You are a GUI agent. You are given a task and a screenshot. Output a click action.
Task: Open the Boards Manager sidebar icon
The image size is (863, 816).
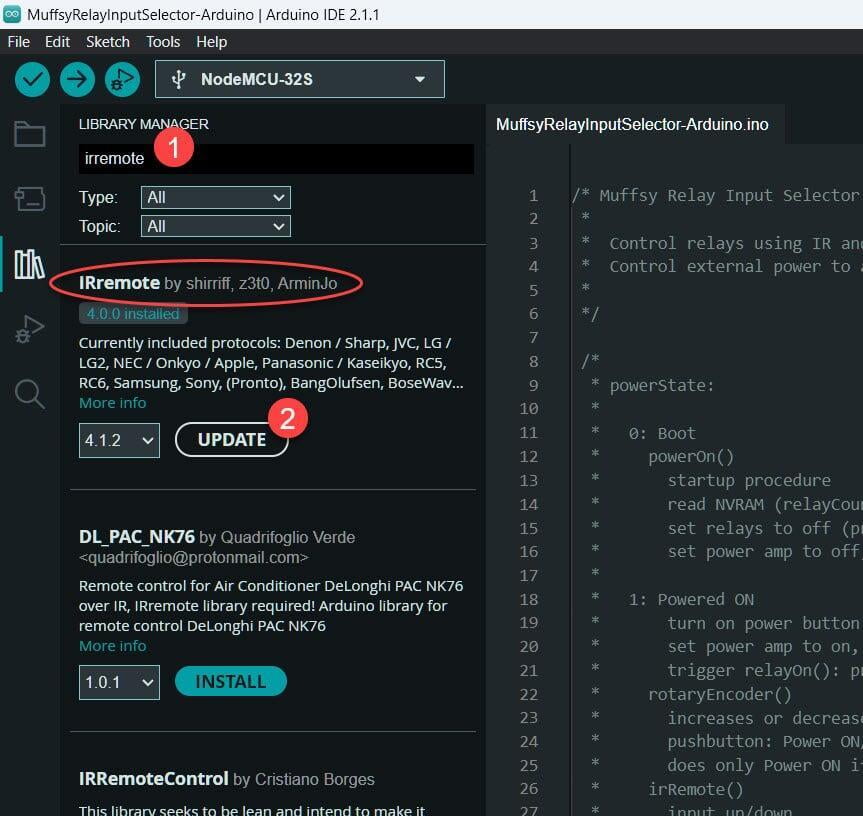coord(30,199)
